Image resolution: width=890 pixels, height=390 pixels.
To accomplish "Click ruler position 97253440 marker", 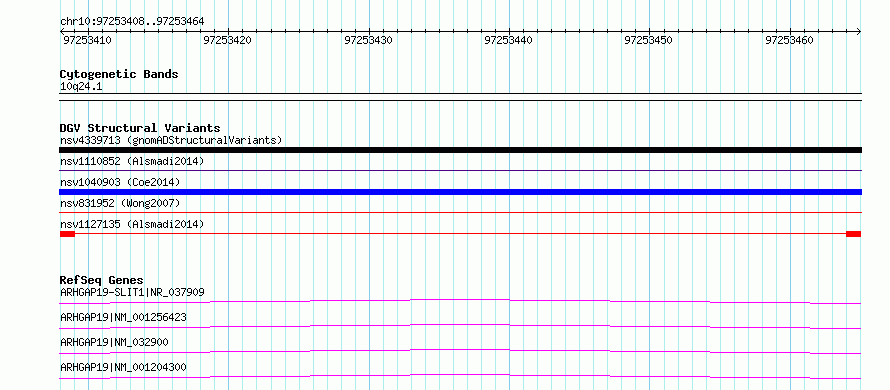I will [509, 40].
